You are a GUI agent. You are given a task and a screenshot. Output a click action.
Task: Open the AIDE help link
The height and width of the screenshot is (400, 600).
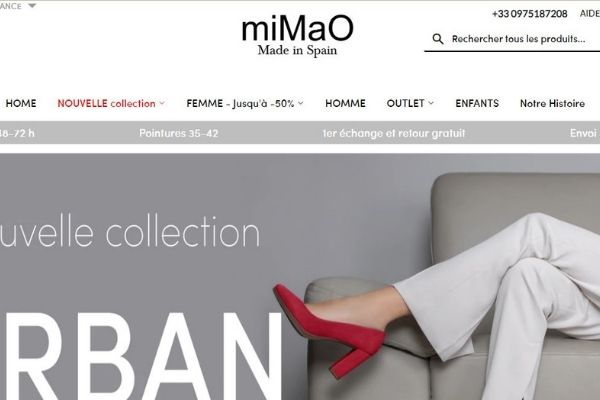pyautogui.click(x=590, y=14)
